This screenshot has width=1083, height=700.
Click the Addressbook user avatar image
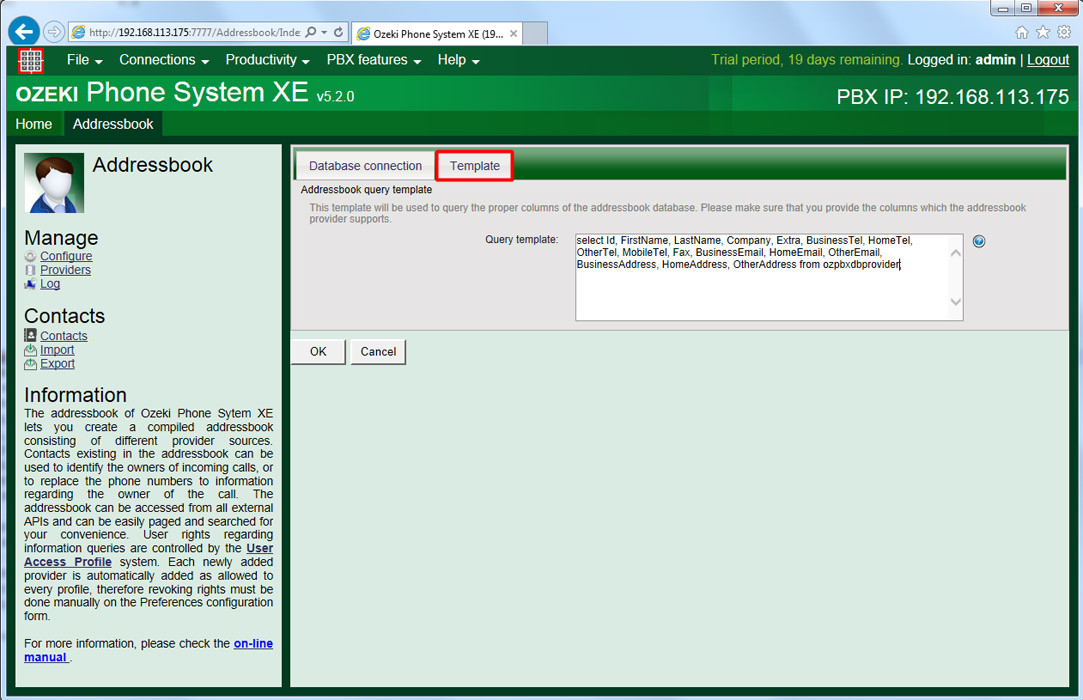coord(54,182)
